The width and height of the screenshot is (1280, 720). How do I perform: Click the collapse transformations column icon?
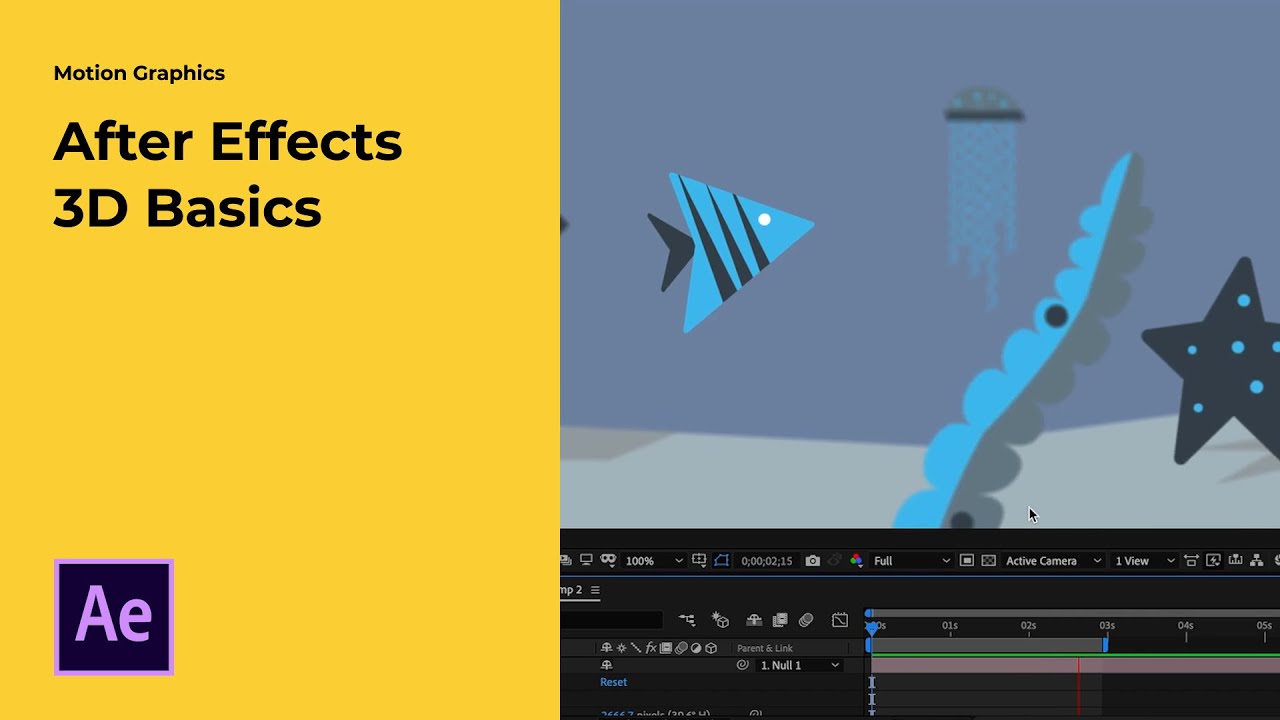click(621, 648)
